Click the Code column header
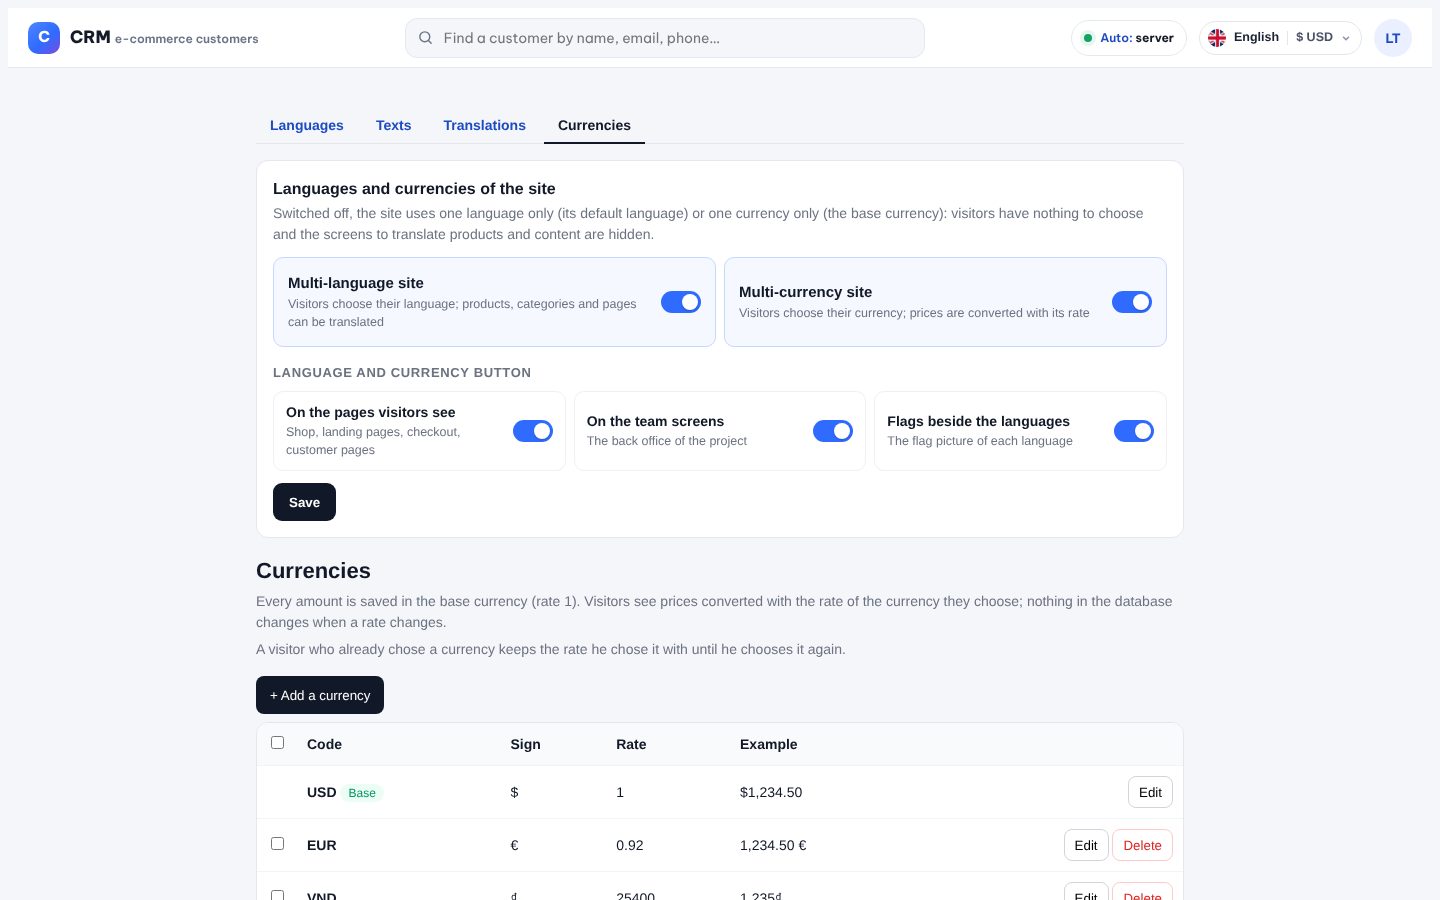This screenshot has width=1440, height=900. (324, 744)
